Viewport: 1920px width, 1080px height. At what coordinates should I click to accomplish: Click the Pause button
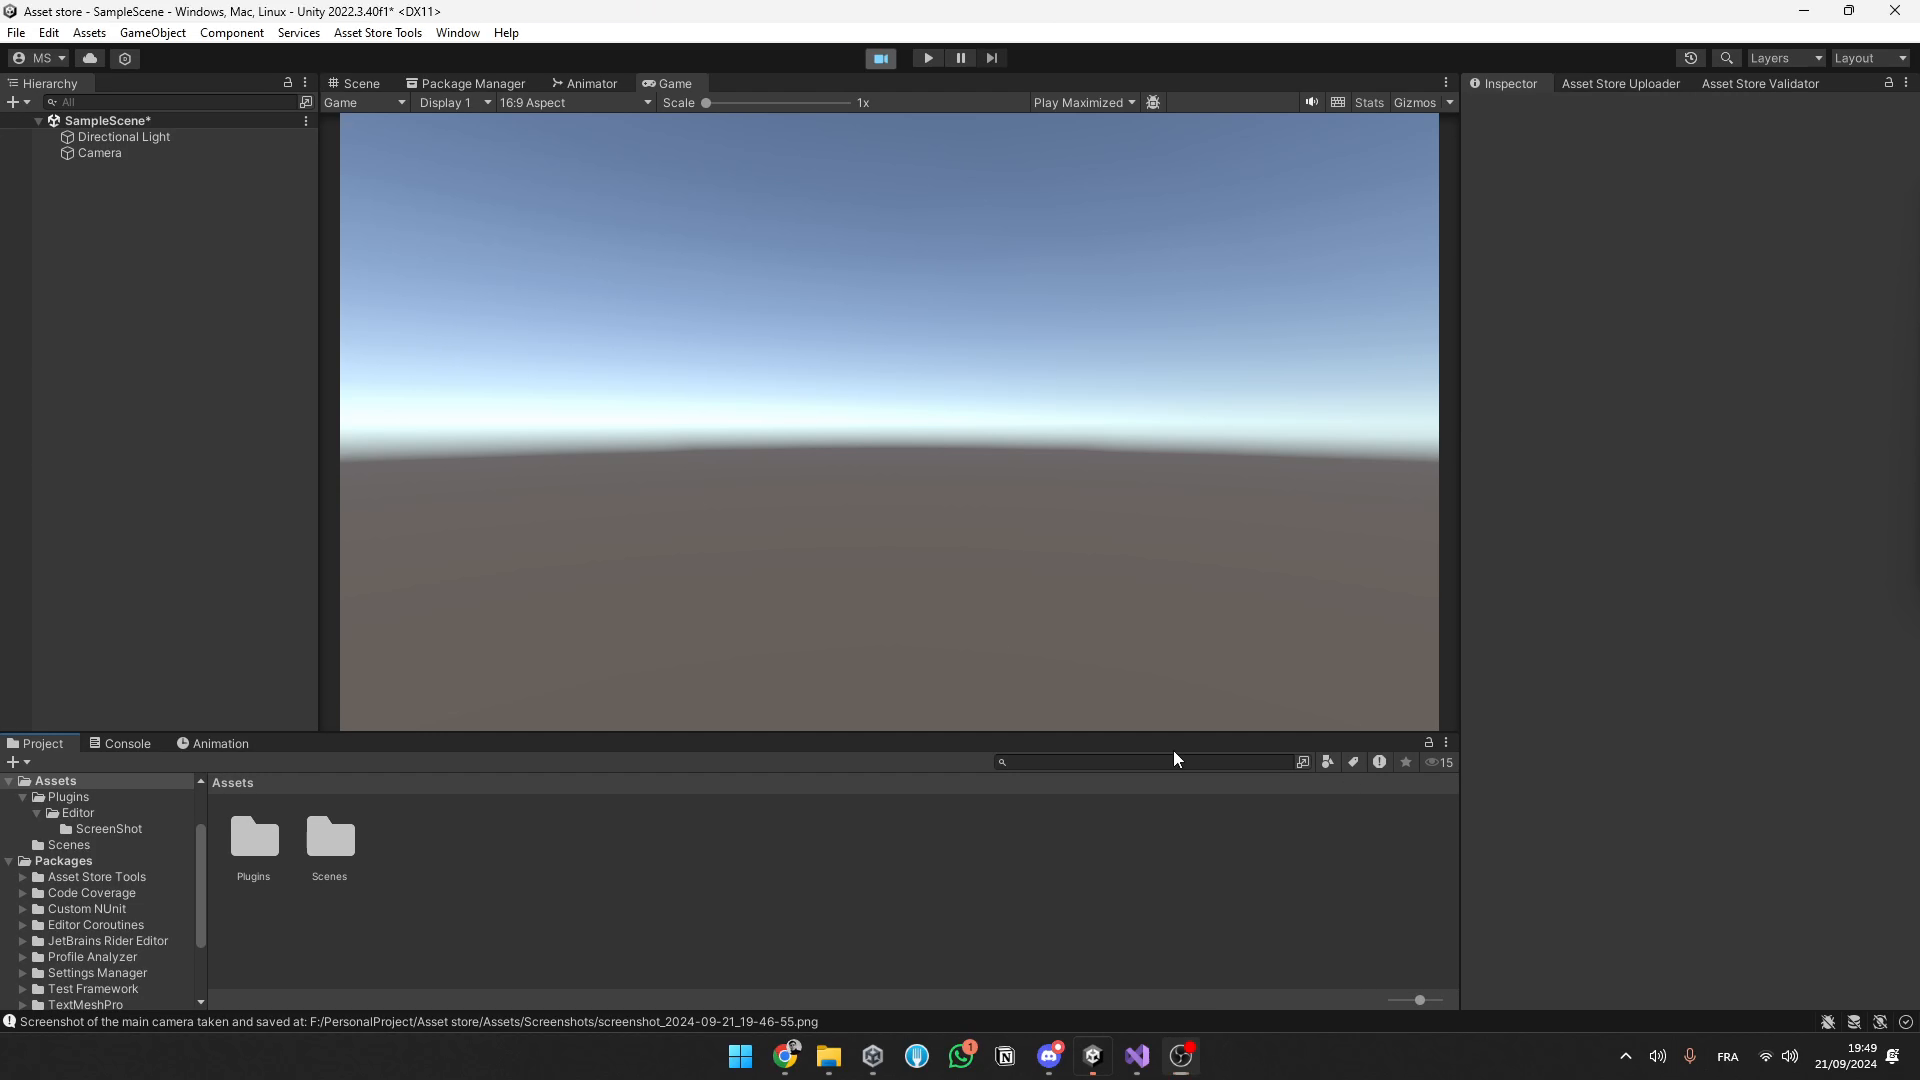point(960,58)
